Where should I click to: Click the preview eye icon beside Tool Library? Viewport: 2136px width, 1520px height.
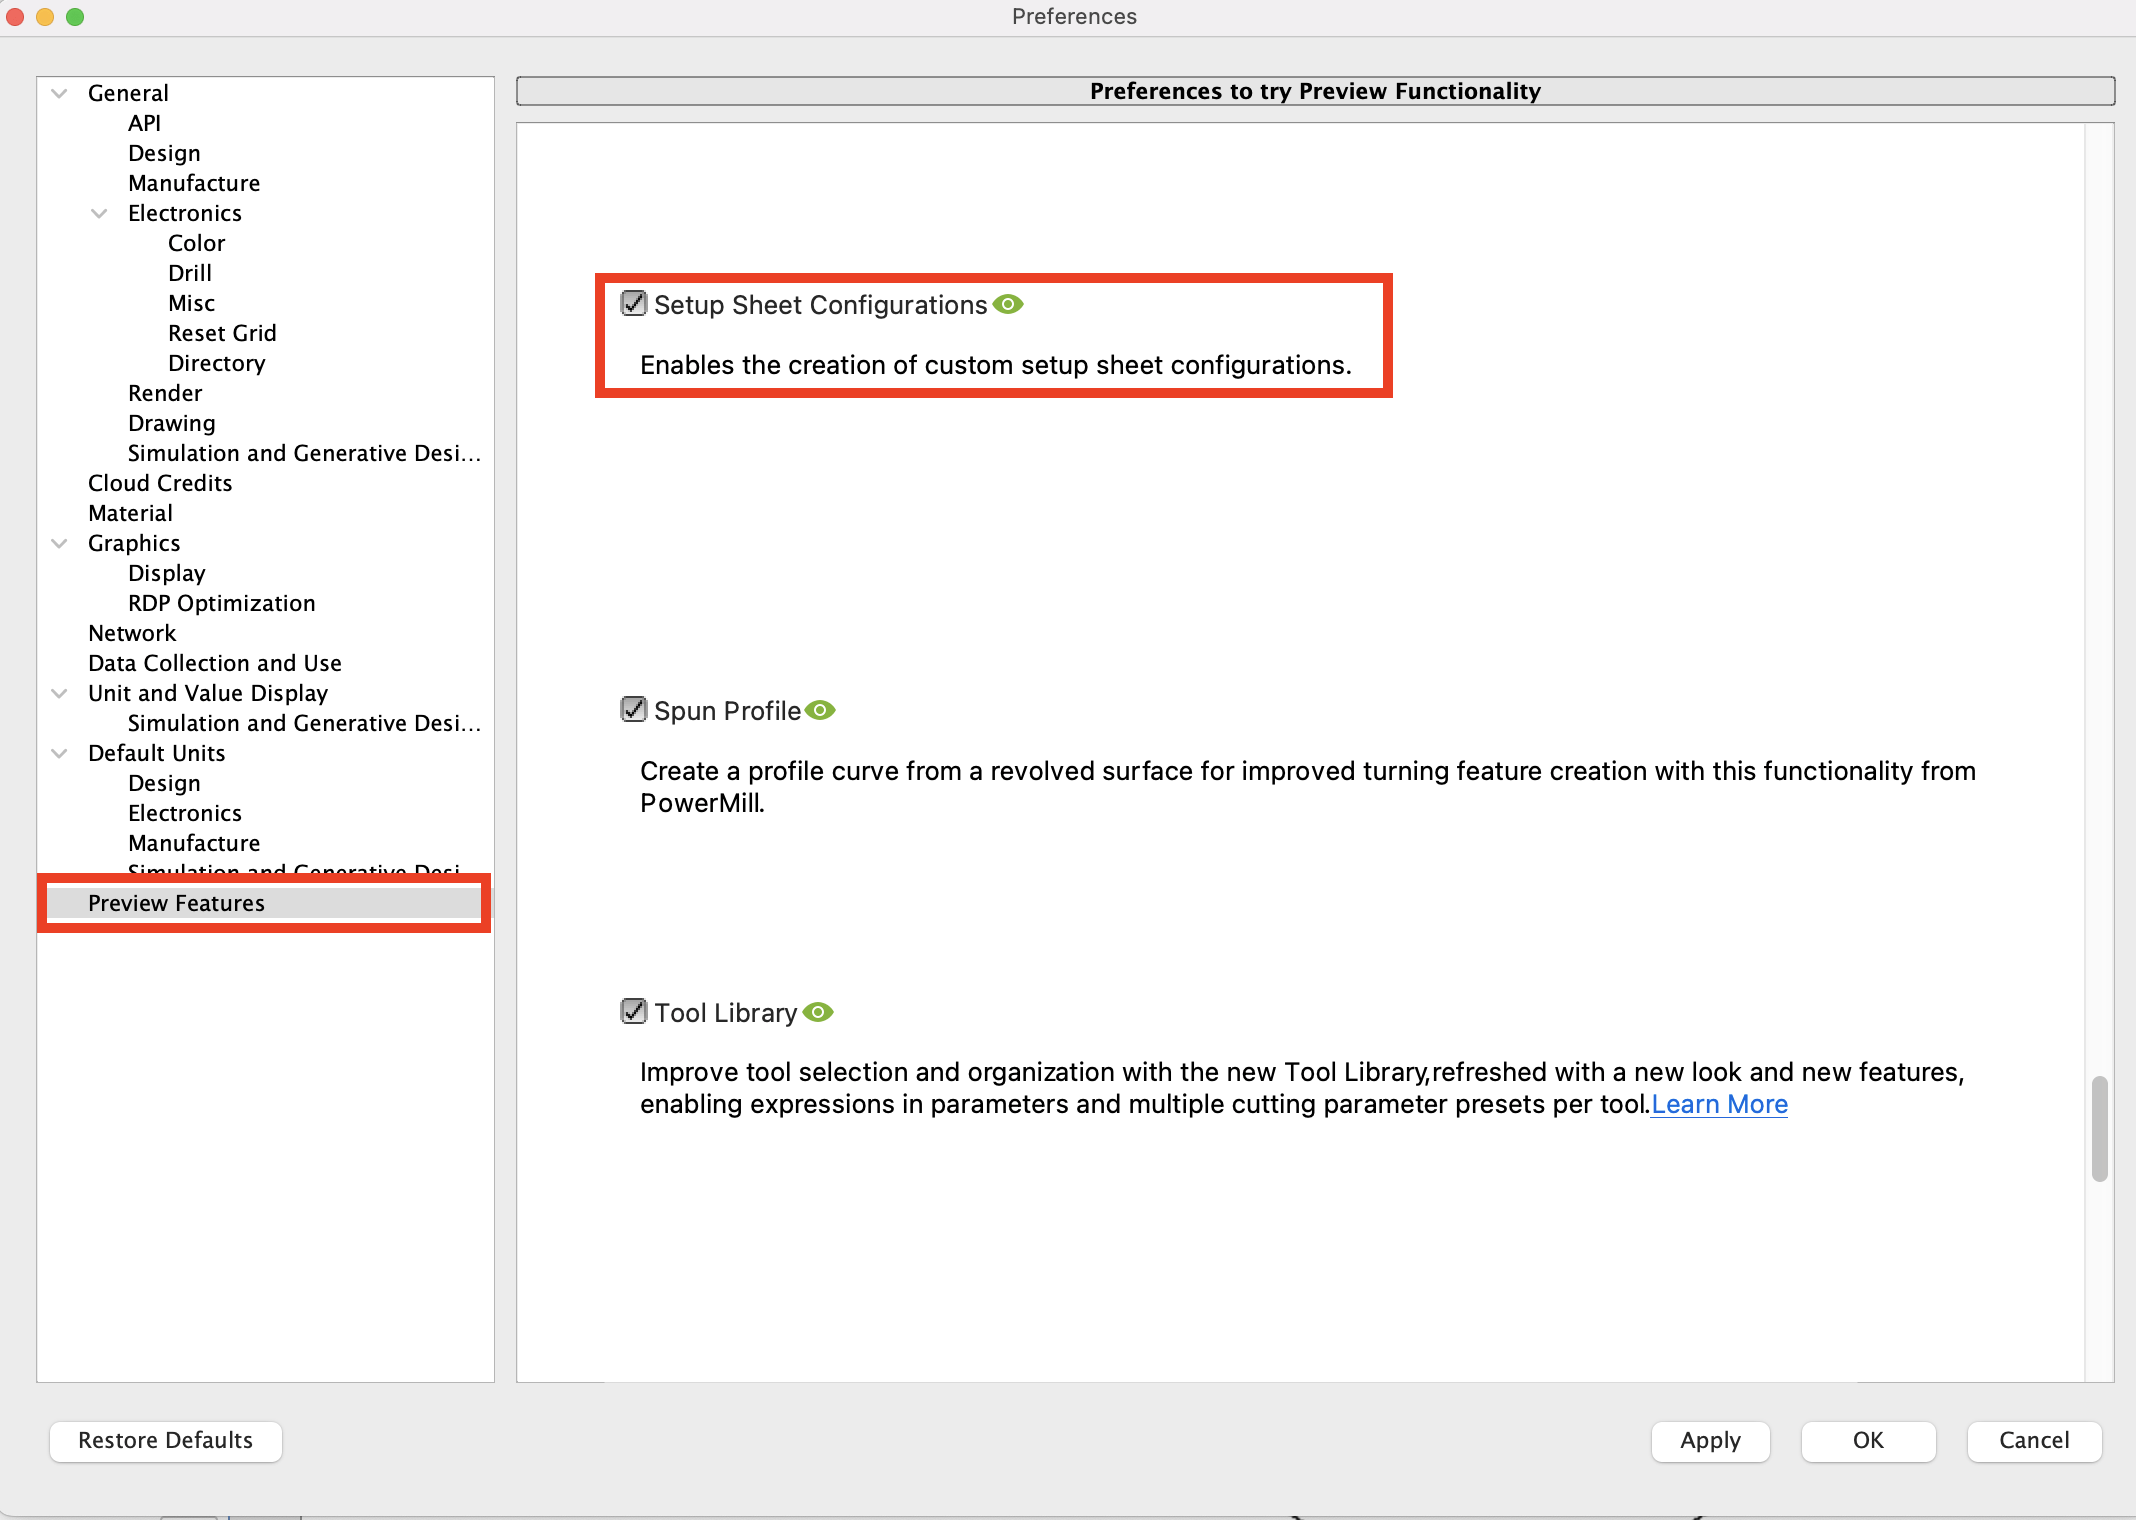coord(820,1012)
